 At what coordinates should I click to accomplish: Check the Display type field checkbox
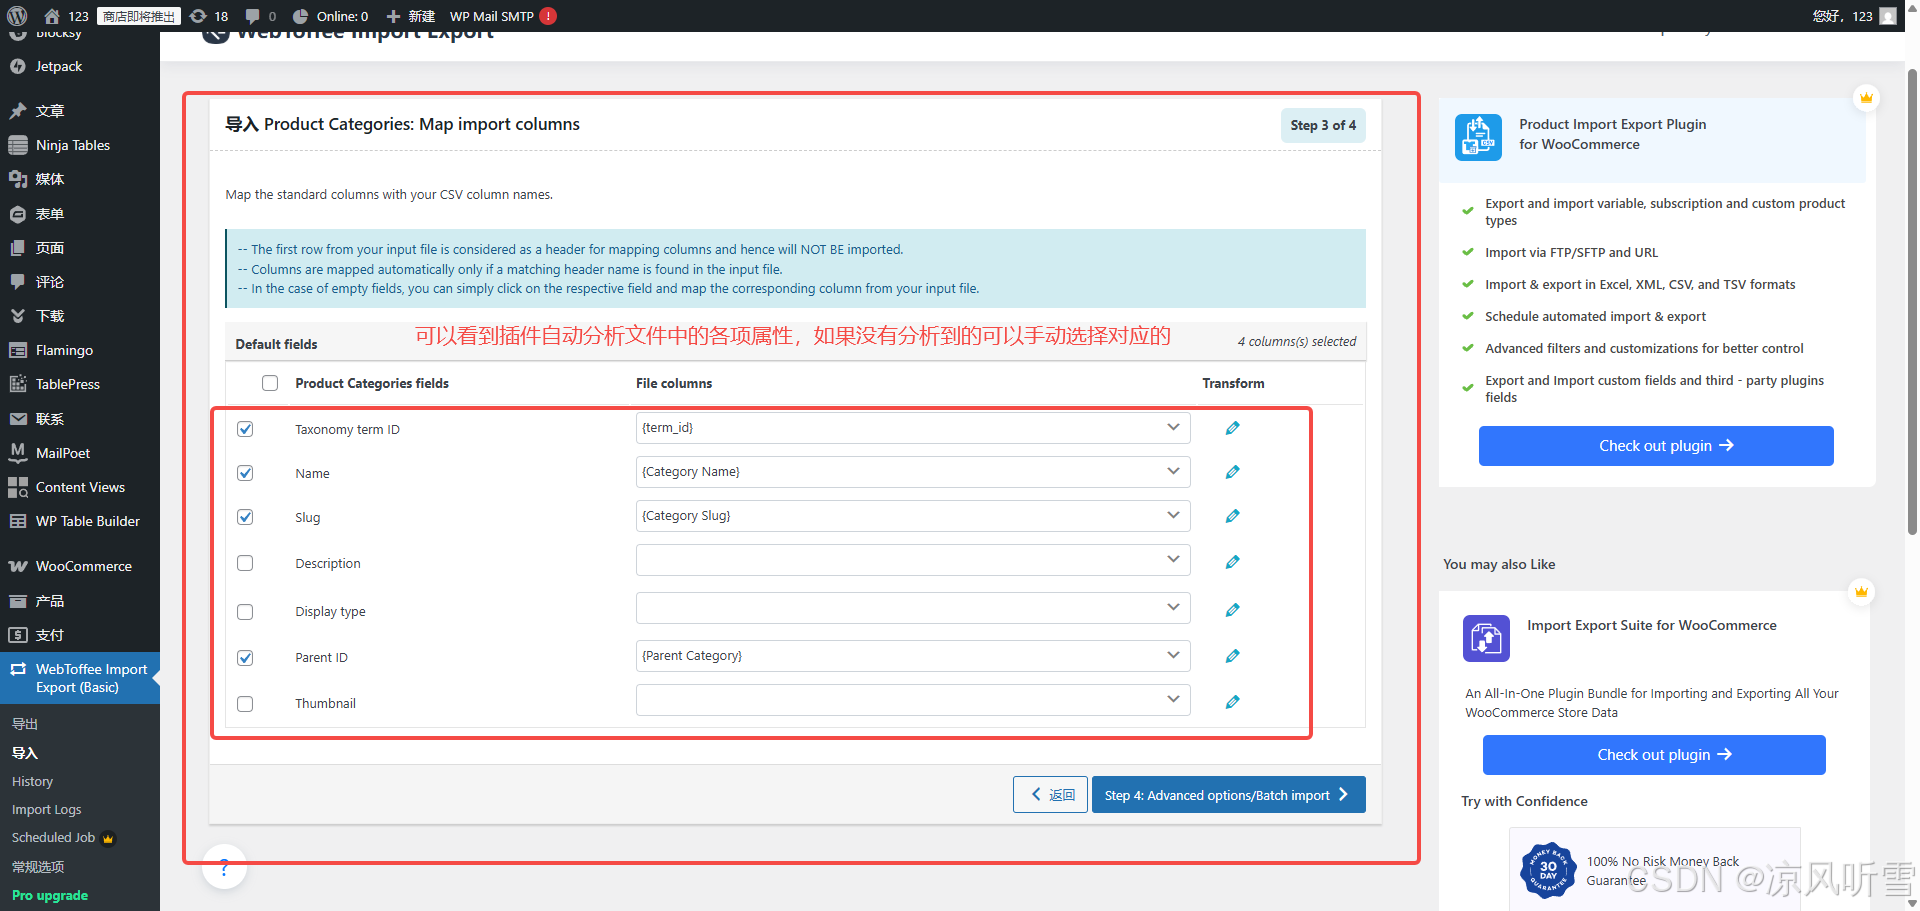[245, 612]
